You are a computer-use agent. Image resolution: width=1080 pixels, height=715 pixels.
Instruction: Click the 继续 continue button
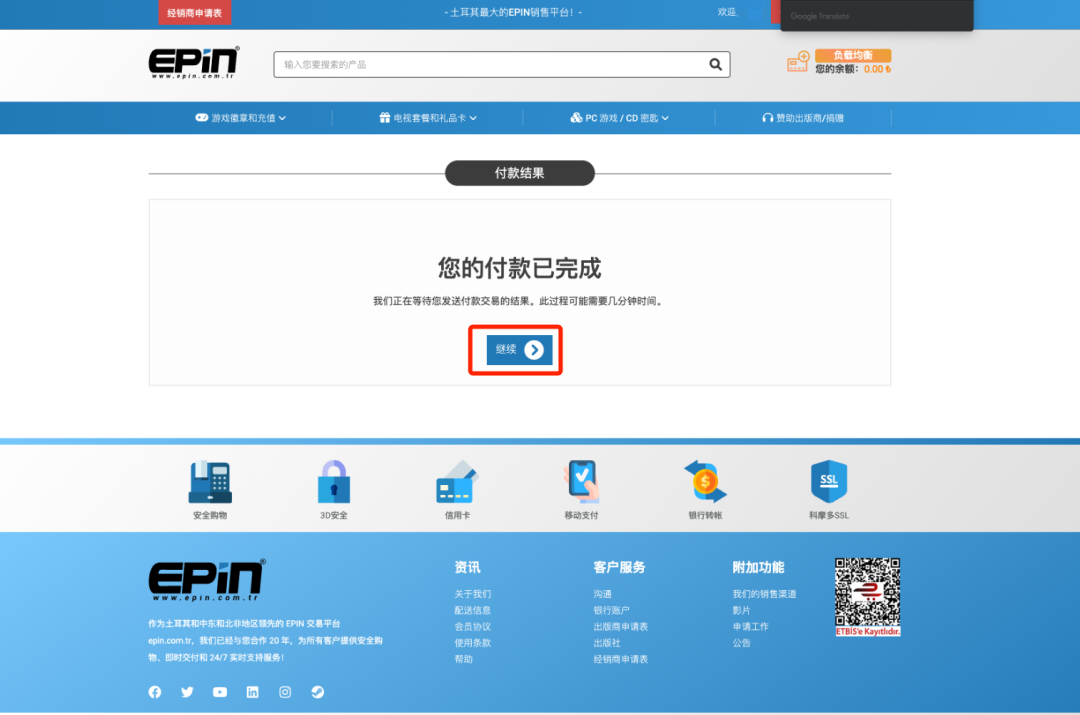pyautogui.click(x=519, y=350)
